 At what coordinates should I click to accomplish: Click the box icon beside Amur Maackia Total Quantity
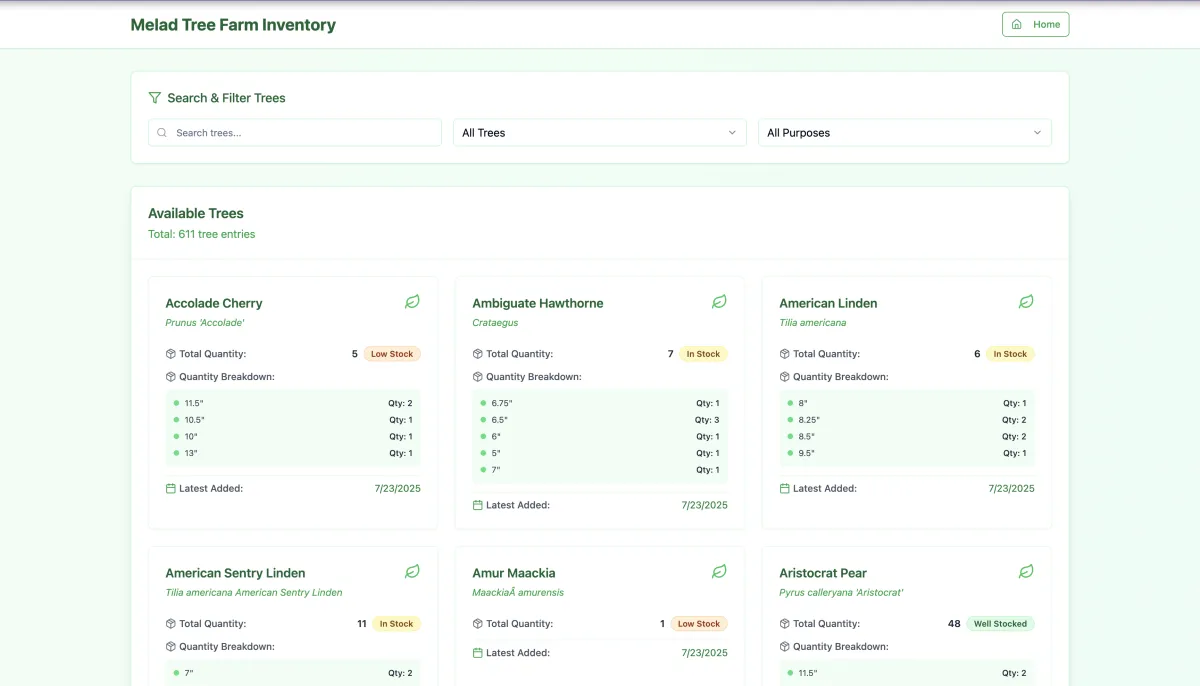coord(478,624)
